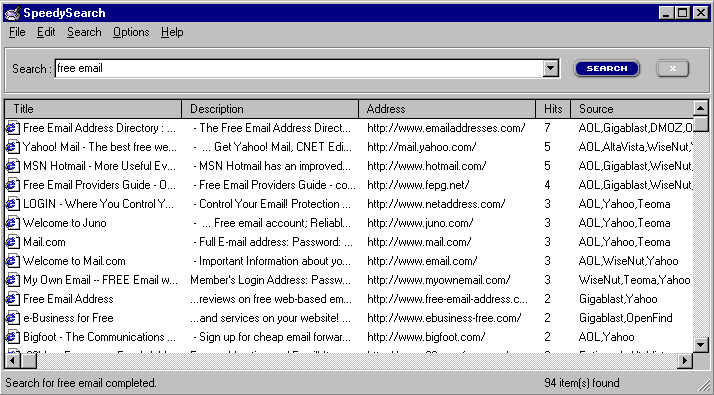Click the address http://www.netaddress.com/
The height and width of the screenshot is (395, 714).
(x=436, y=204)
